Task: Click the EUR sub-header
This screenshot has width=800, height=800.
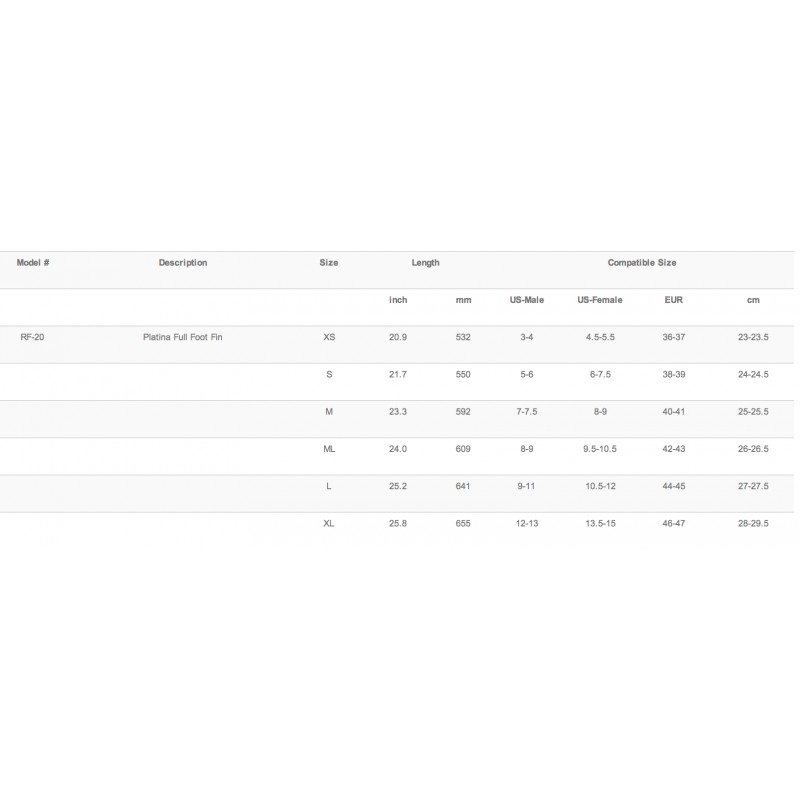Action: click(x=673, y=300)
